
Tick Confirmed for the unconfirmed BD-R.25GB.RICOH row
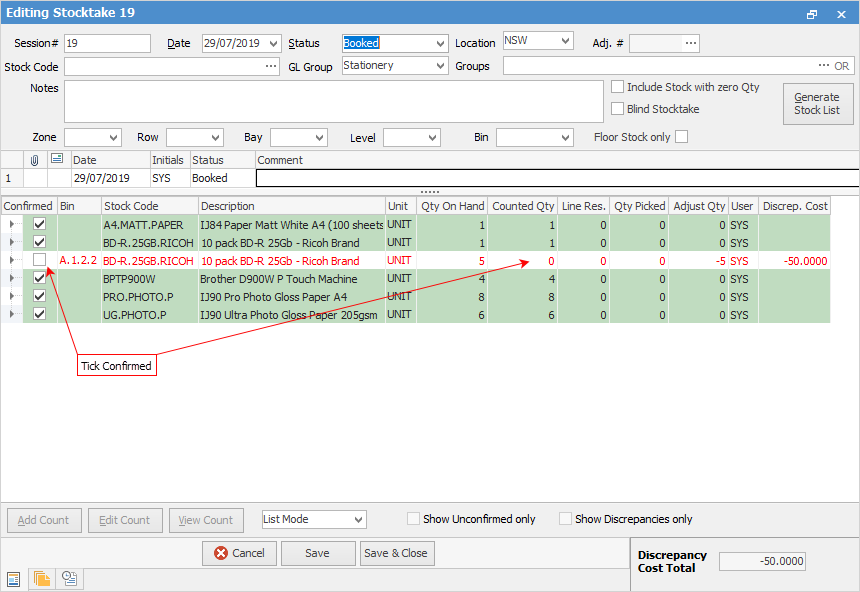pyautogui.click(x=40, y=260)
